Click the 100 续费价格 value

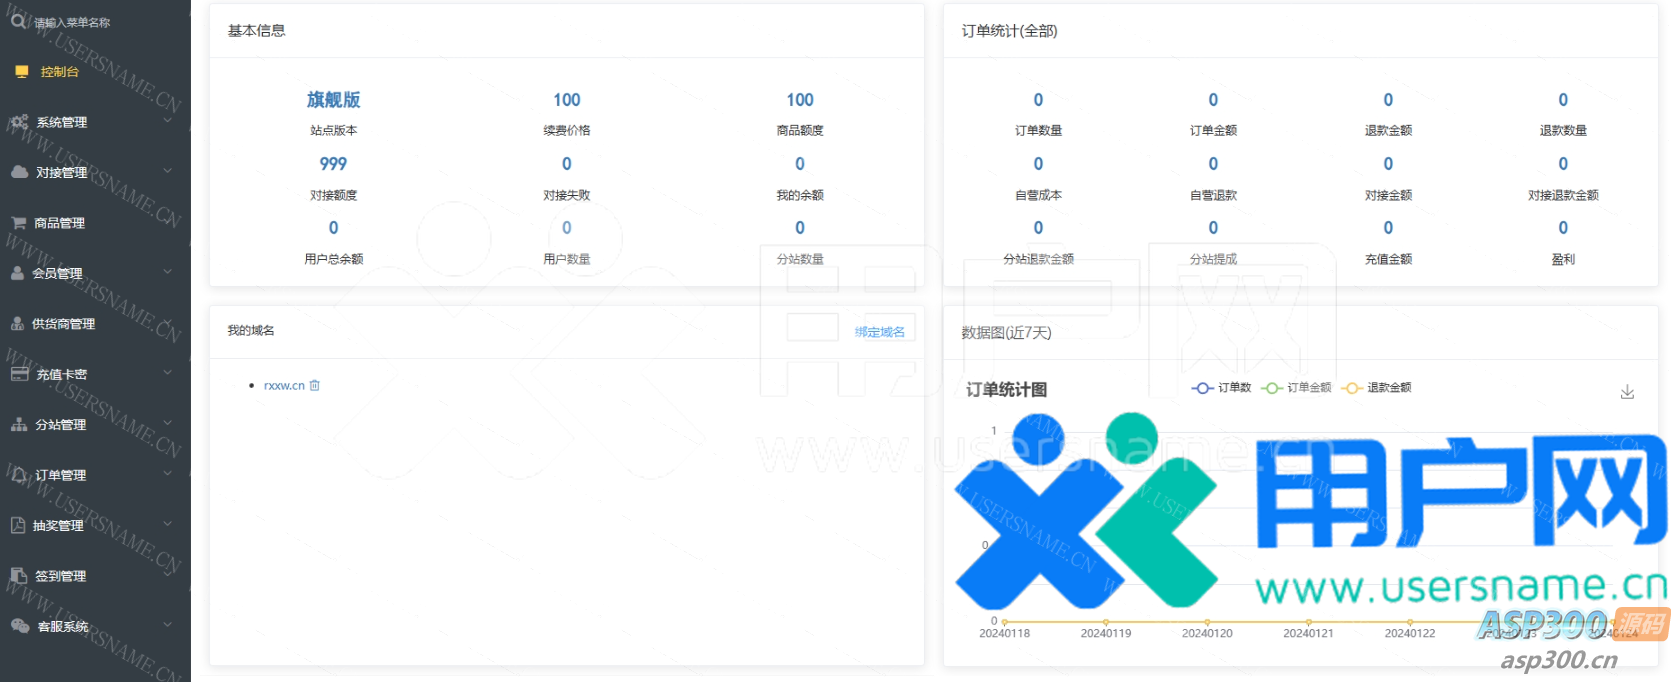pos(567,99)
